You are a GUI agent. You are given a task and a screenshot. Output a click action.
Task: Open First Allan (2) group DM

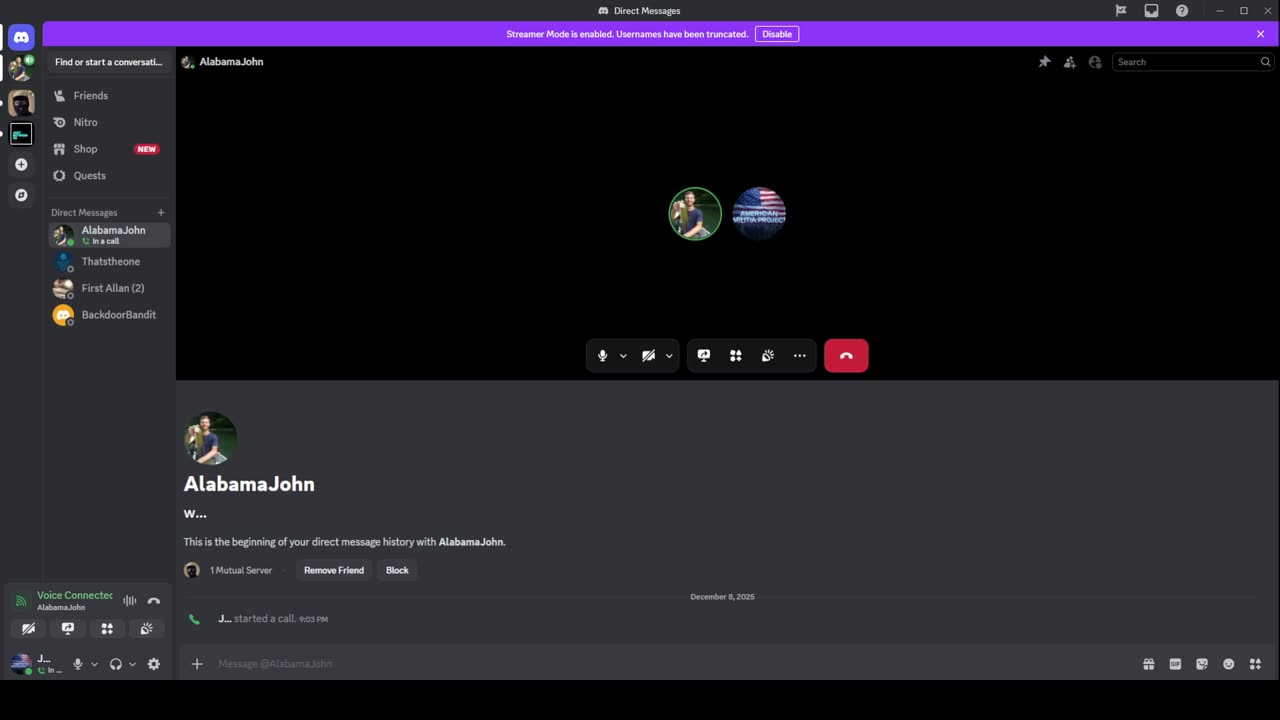pos(109,288)
